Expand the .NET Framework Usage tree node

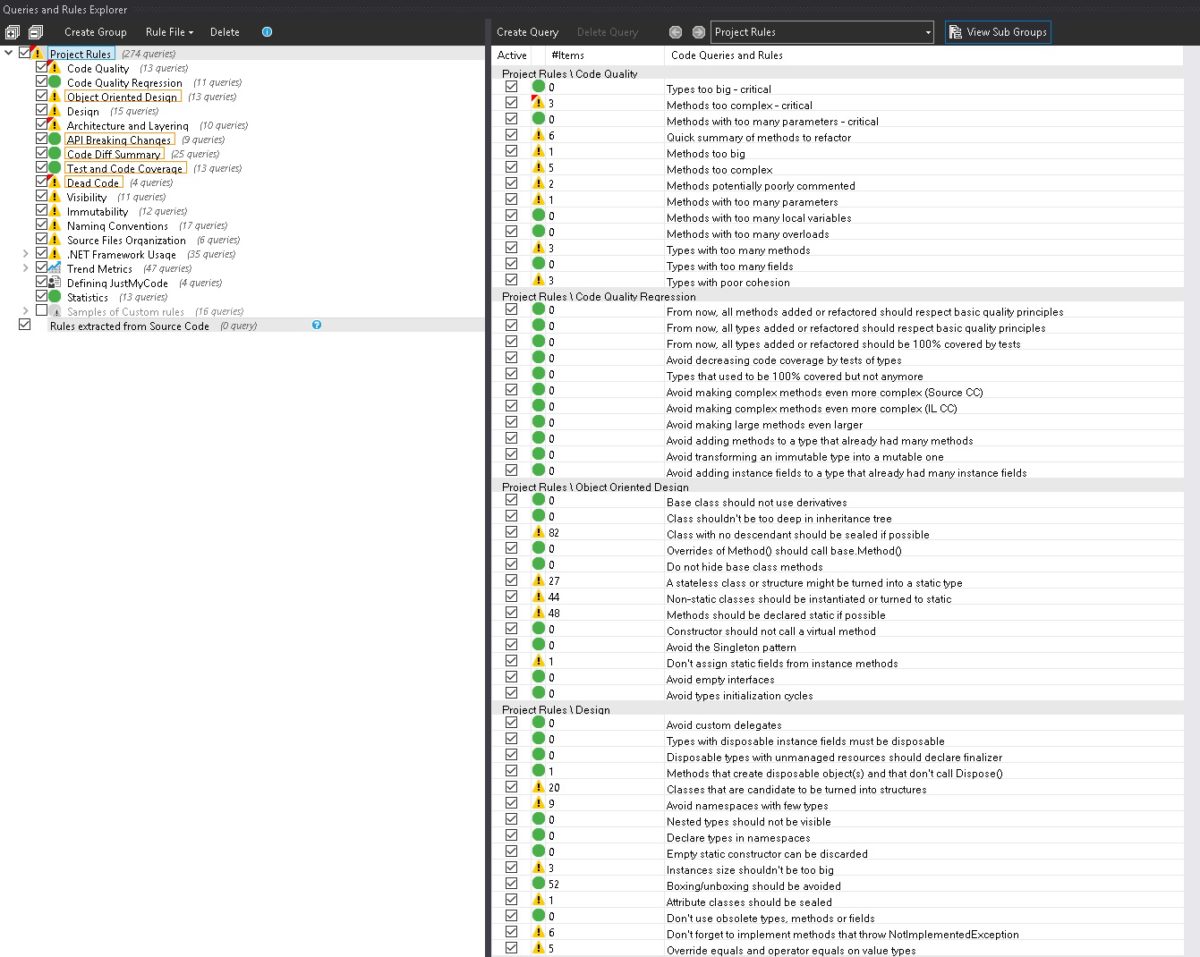(24, 254)
